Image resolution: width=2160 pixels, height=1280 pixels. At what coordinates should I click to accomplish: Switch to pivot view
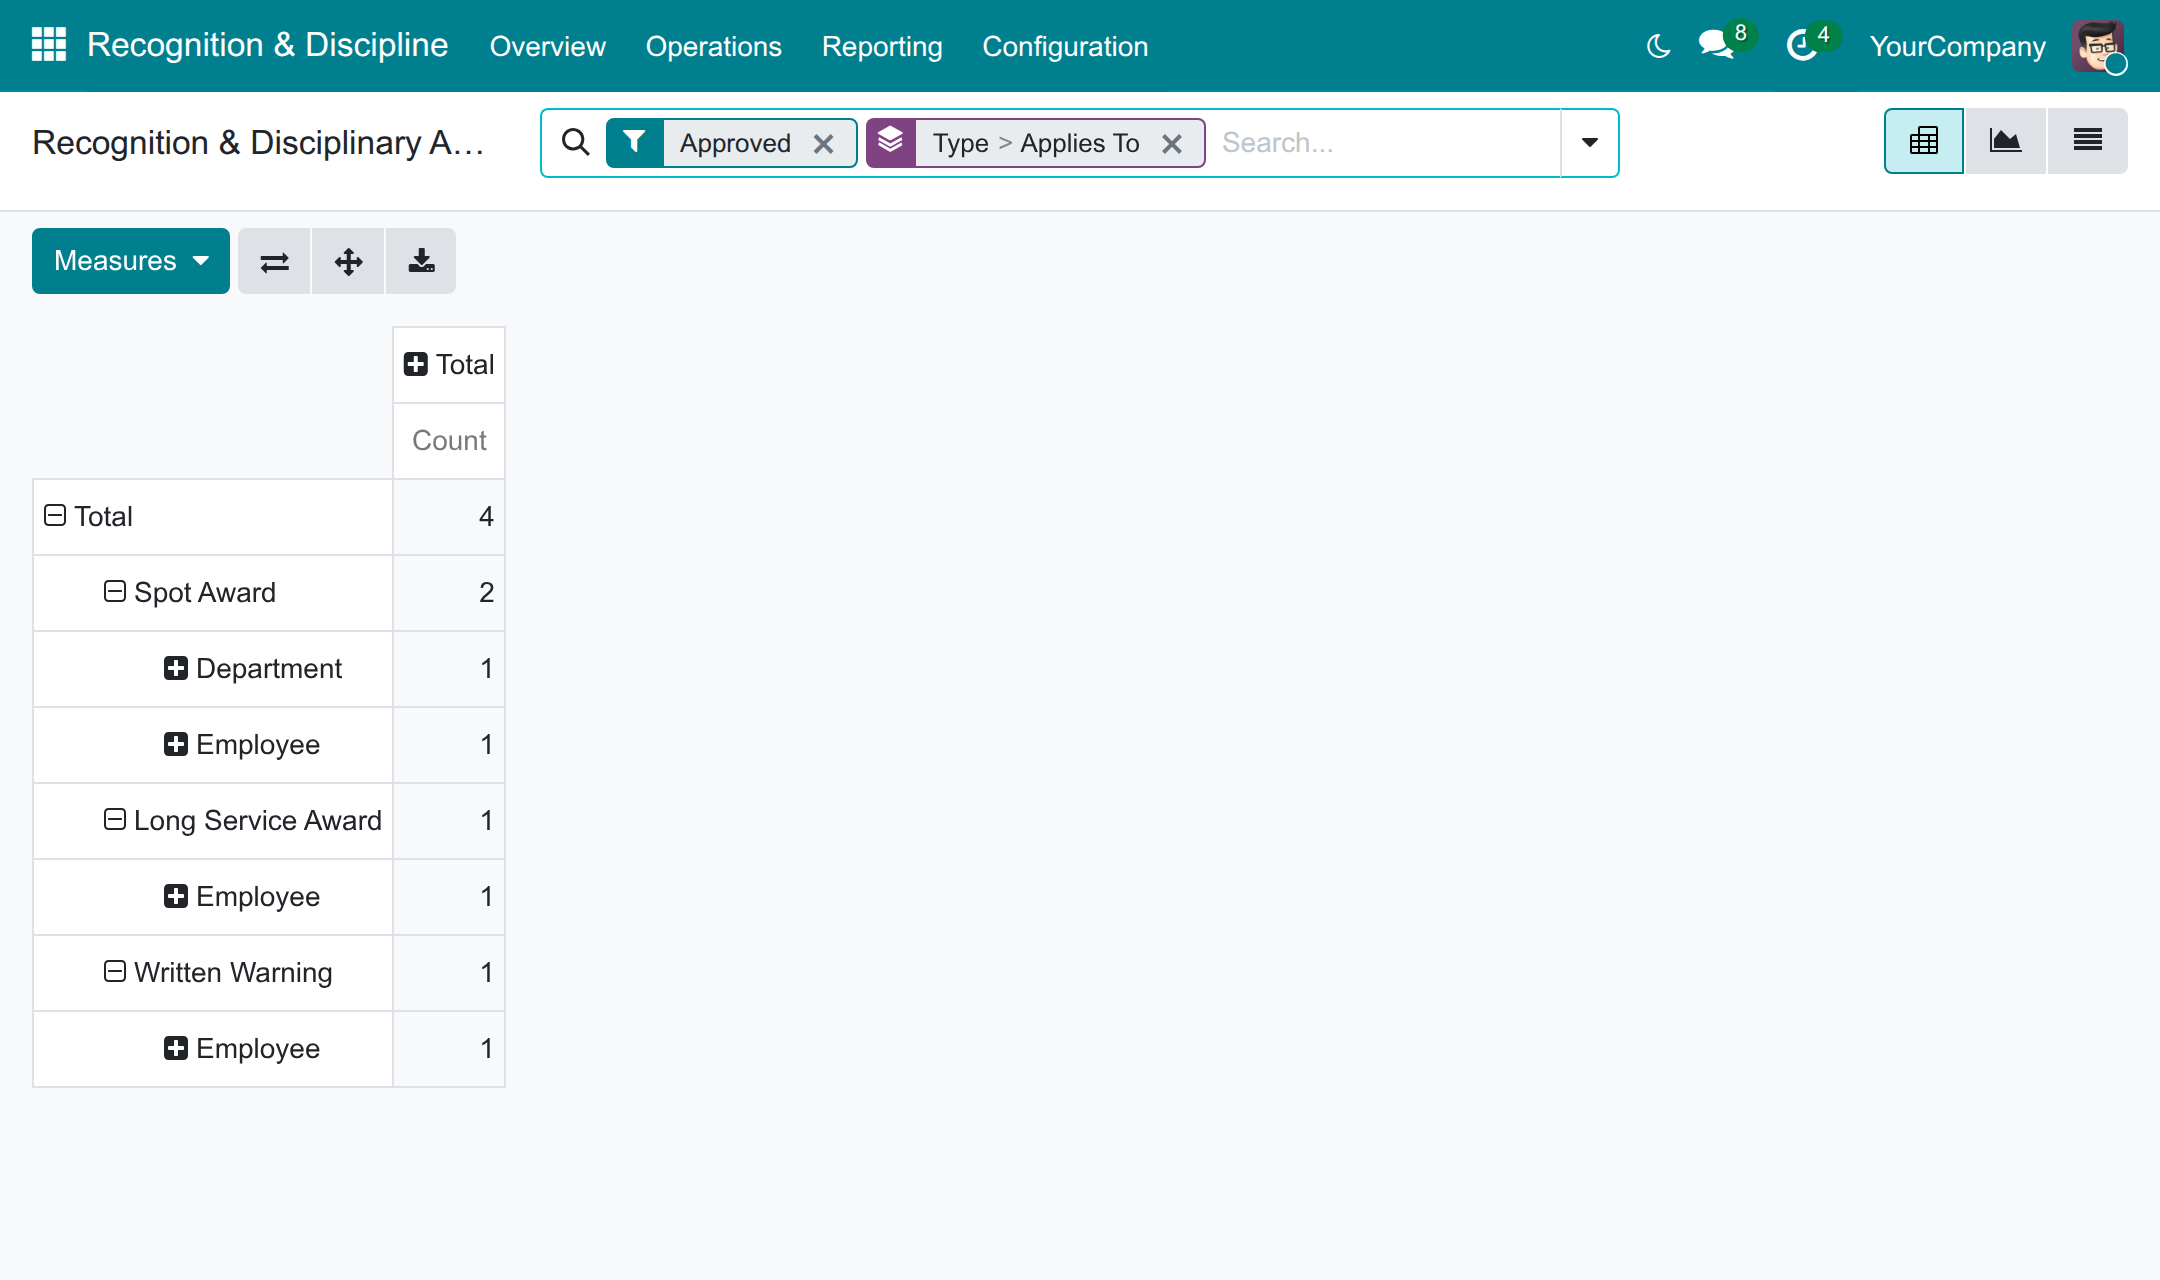pos(1924,141)
